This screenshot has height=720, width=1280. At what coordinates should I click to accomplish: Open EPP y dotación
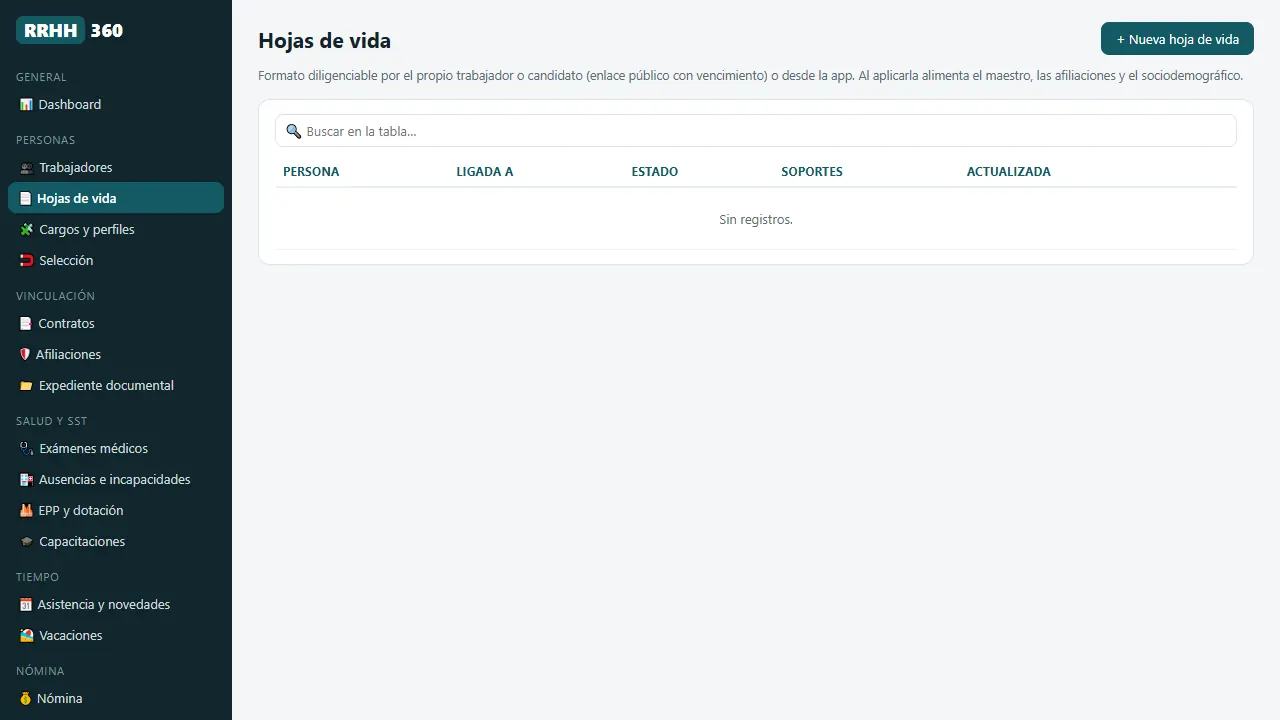point(116,510)
